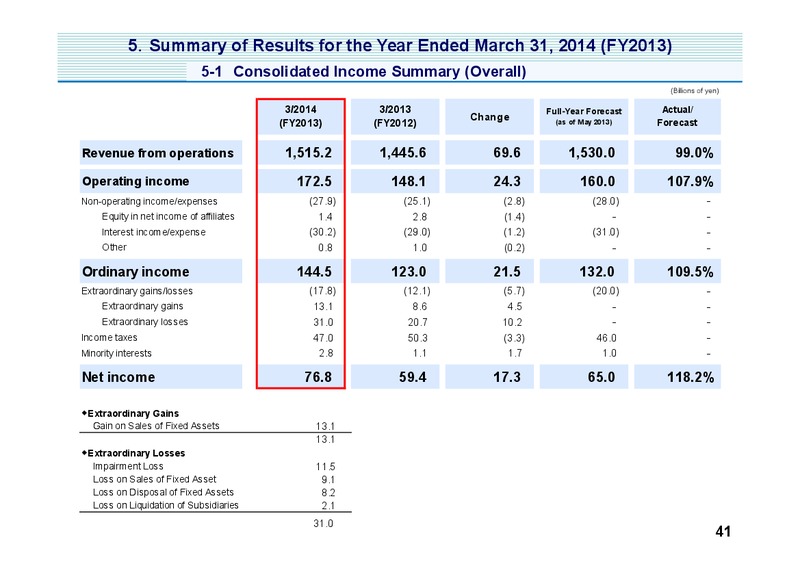Click the 'Income taxes' row label

click(109, 337)
